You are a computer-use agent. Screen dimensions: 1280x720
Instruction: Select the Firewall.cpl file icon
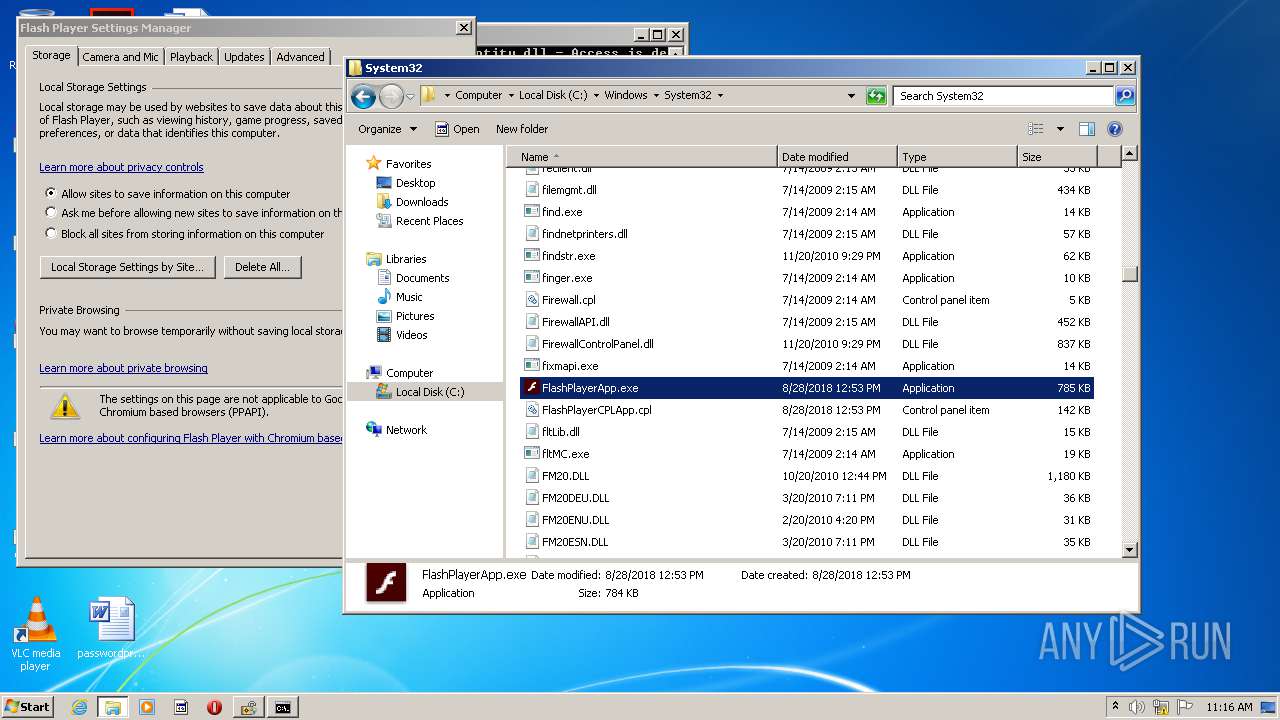pyautogui.click(x=533, y=300)
